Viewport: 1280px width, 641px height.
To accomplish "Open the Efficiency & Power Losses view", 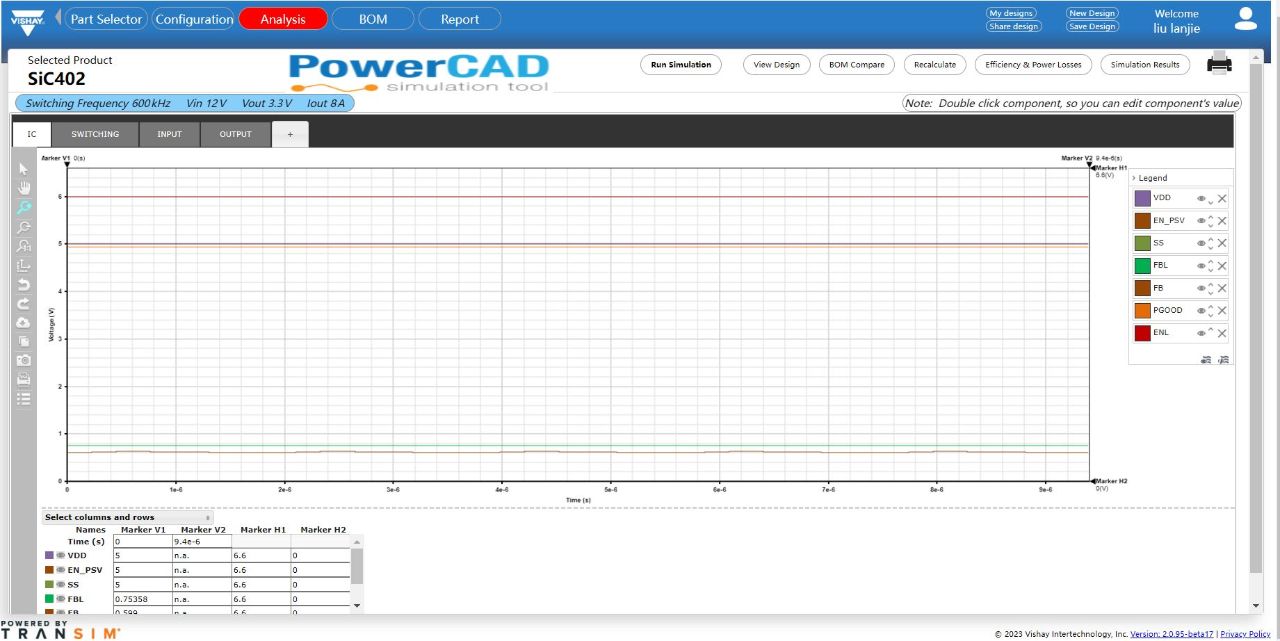I will pyautogui.click(x=1033, y=64).
